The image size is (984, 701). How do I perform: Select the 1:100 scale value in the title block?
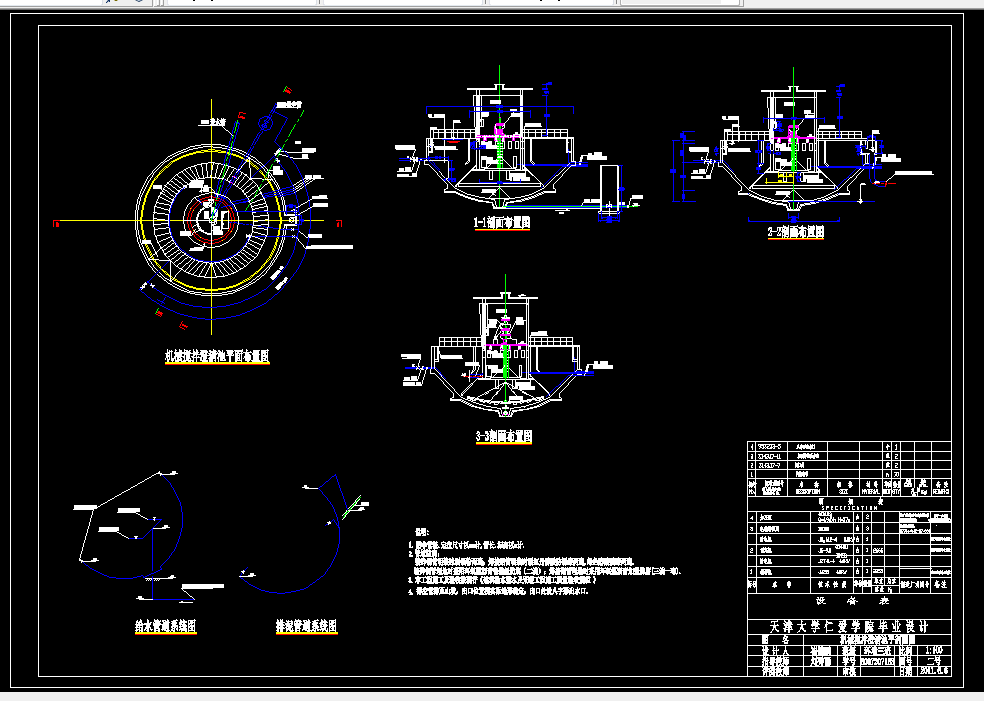click(x=934, y=650)
